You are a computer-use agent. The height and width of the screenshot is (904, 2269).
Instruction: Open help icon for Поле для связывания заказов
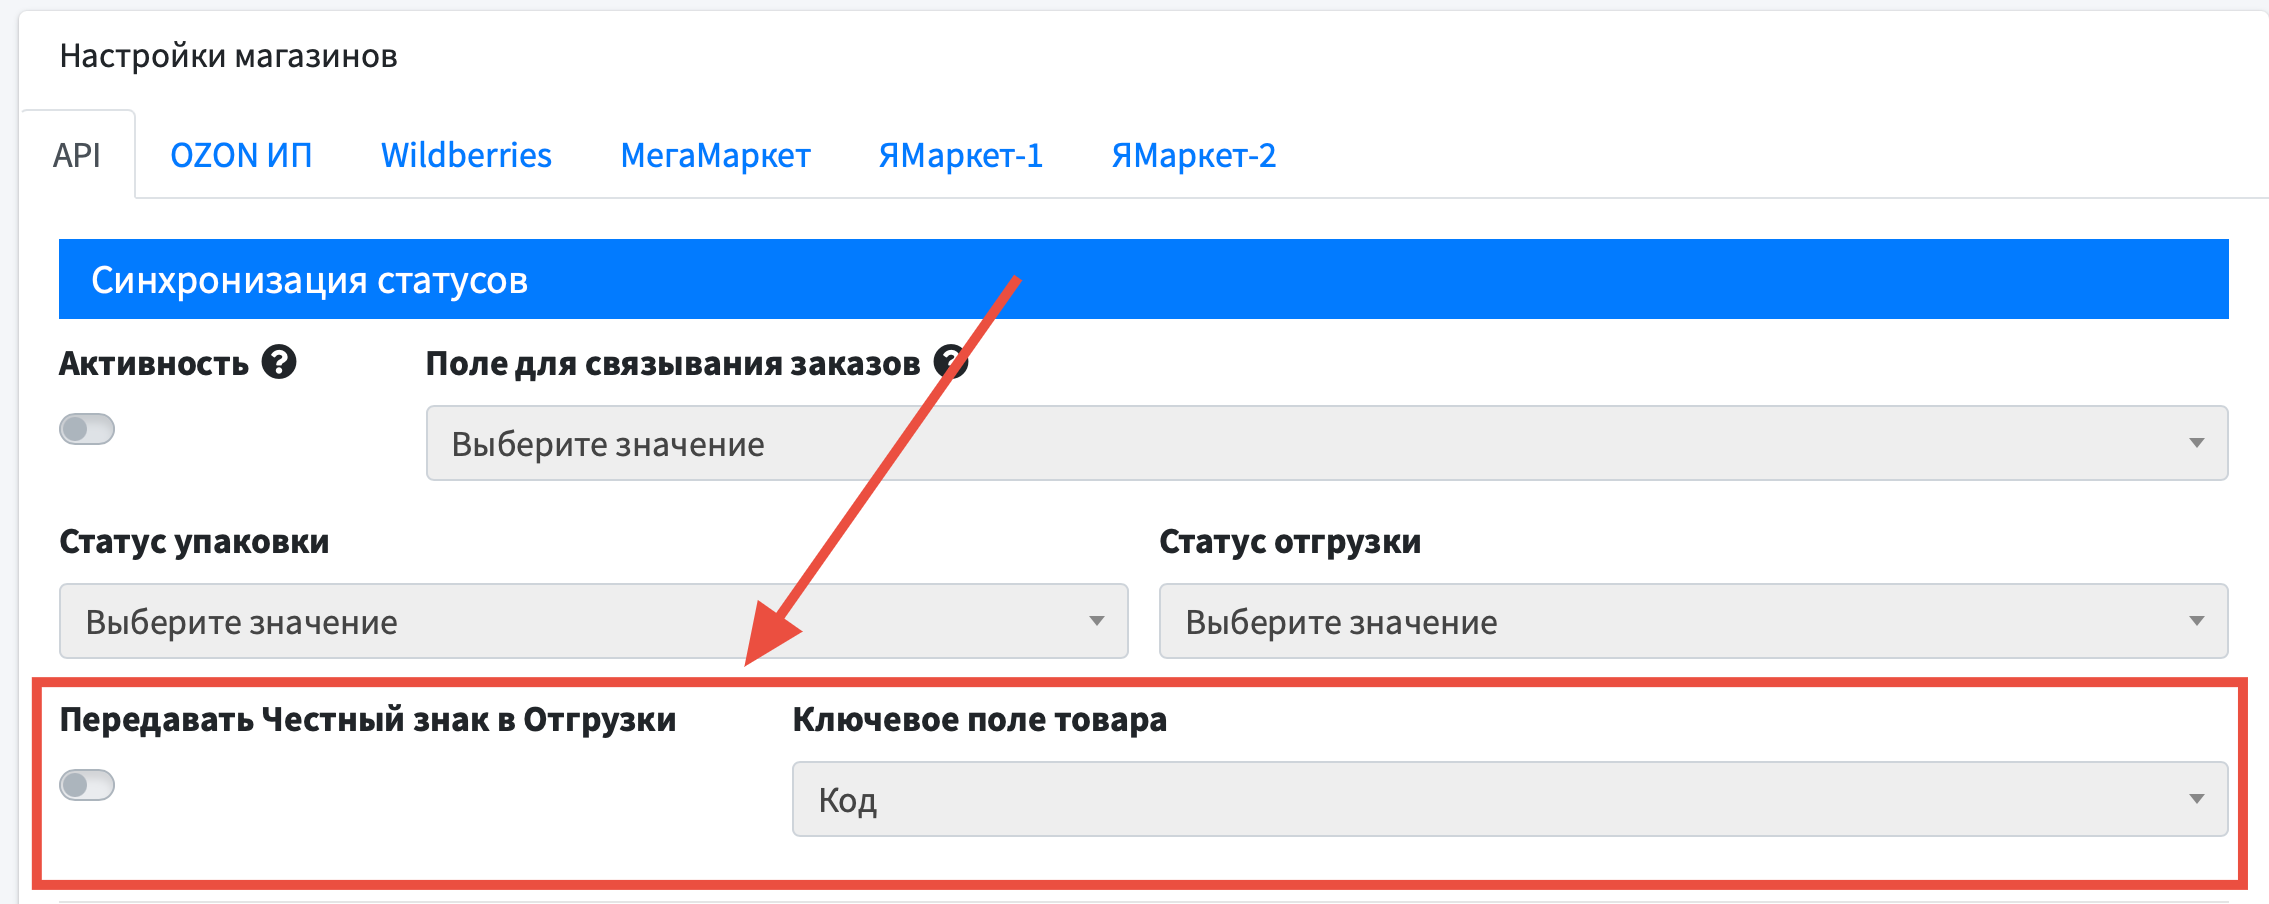point(951,362)
